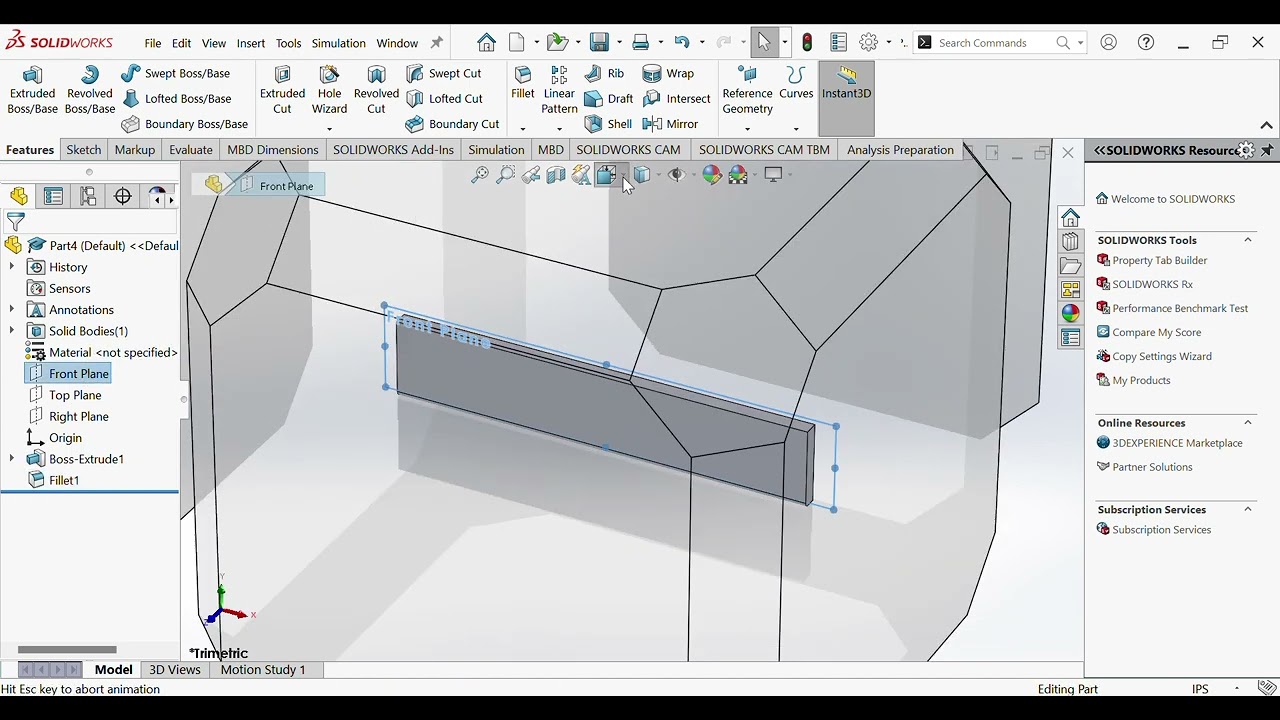This screenshot has width=1280, height=720.
Task: Expand the History tree node
Action: point(12,267)
